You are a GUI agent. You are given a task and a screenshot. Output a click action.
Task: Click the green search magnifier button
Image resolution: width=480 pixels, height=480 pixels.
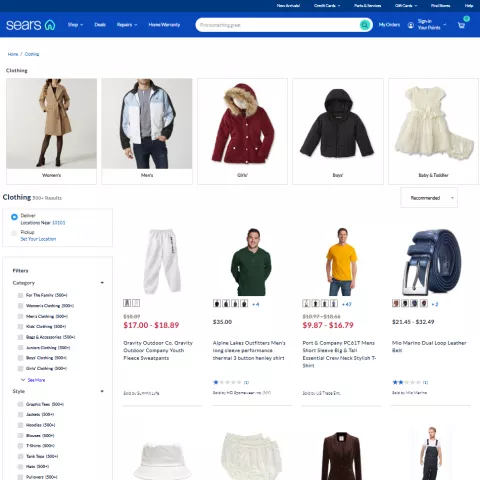(365, 25)
